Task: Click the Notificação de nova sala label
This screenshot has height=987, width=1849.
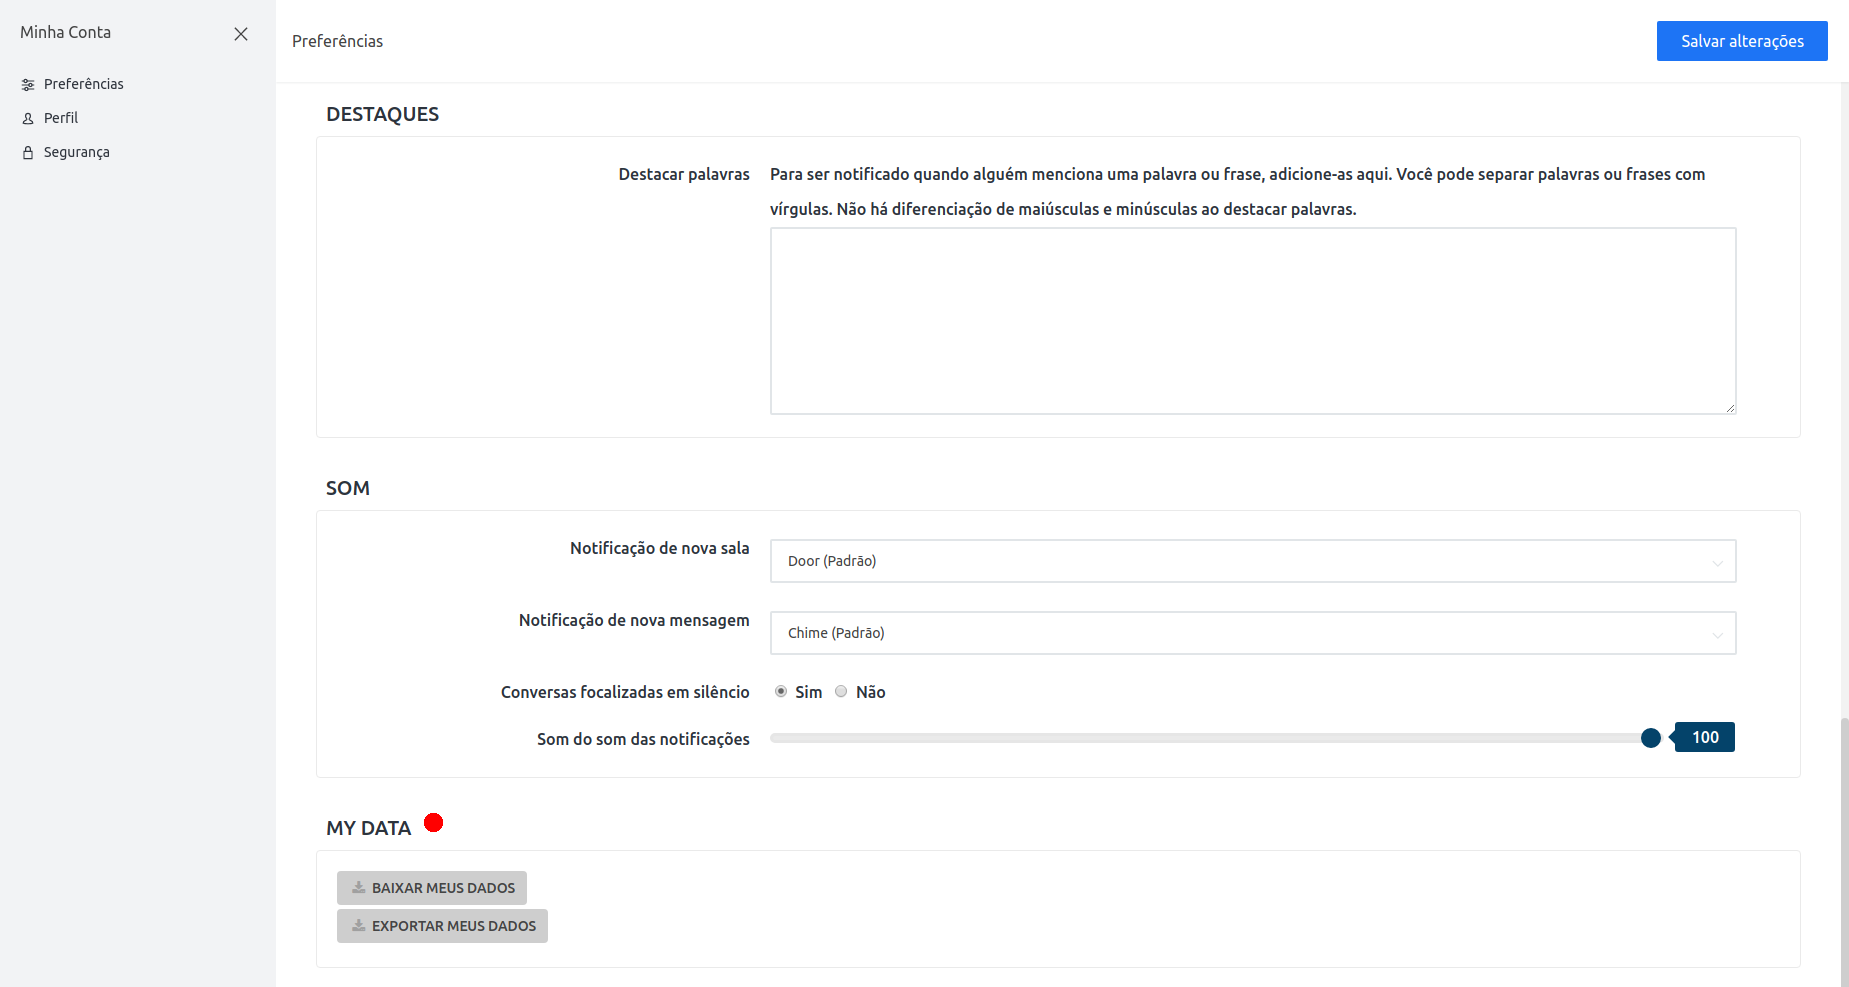Action: pyautogui.click(x=659, y=548)
